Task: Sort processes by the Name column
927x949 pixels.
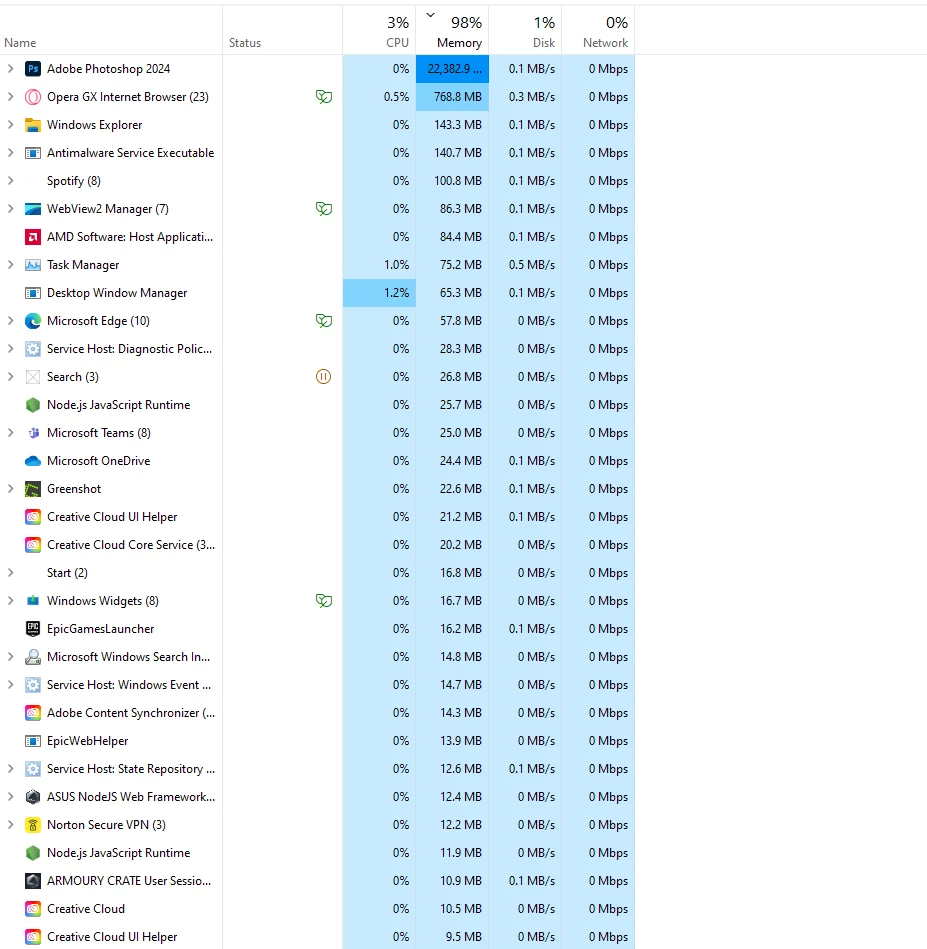Action: [111, 31]
